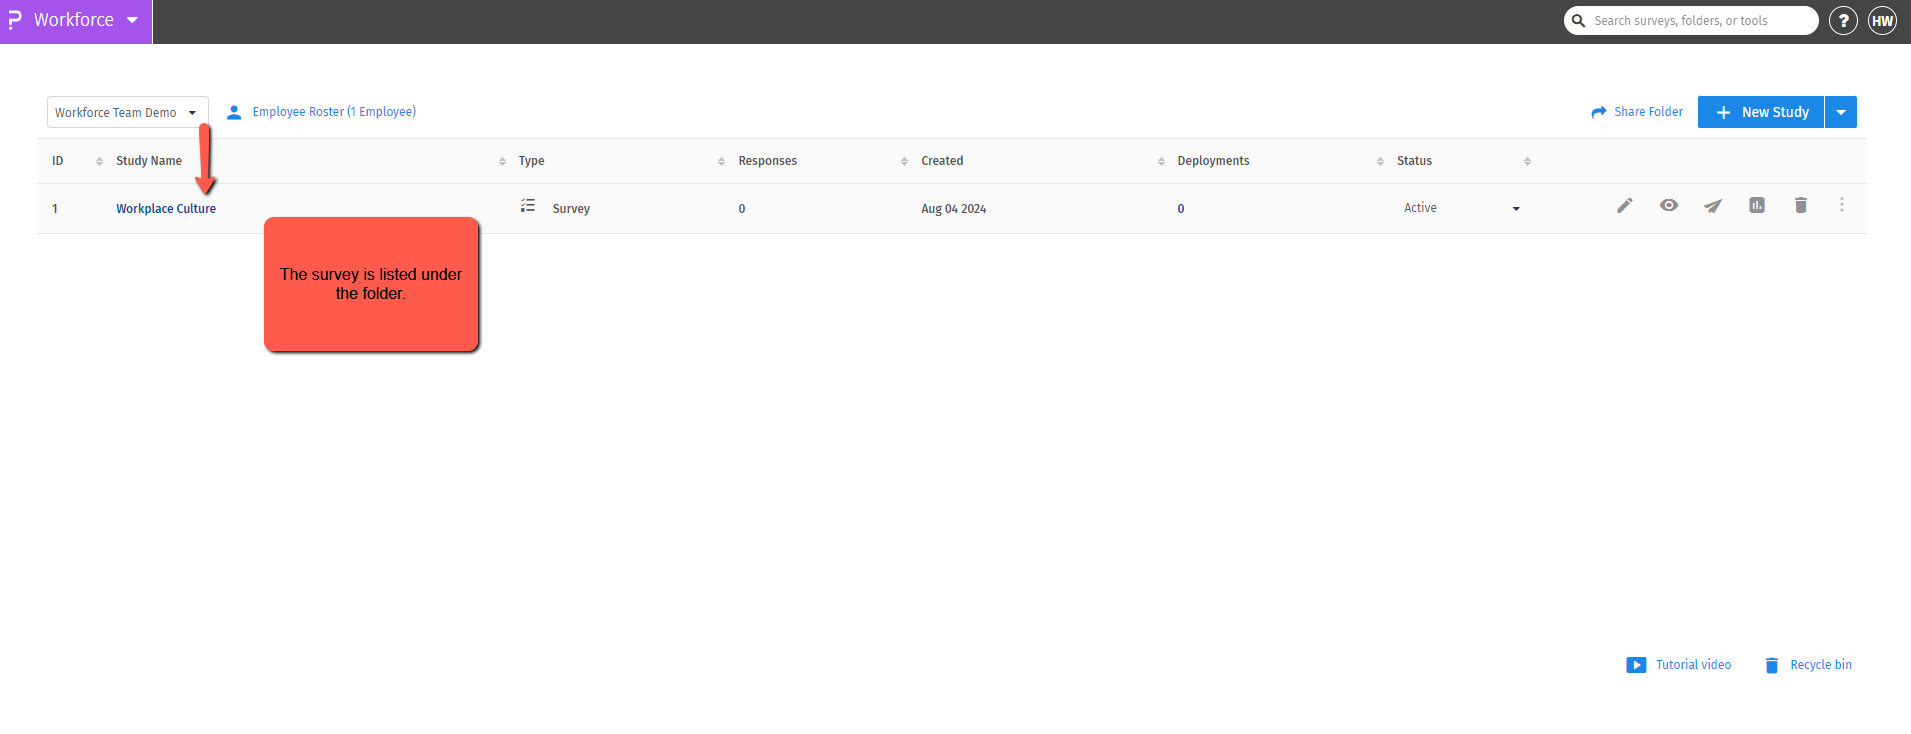Click the Employee Roster person icon
The image size is (1911, 734).
click(x=234, y=112)
